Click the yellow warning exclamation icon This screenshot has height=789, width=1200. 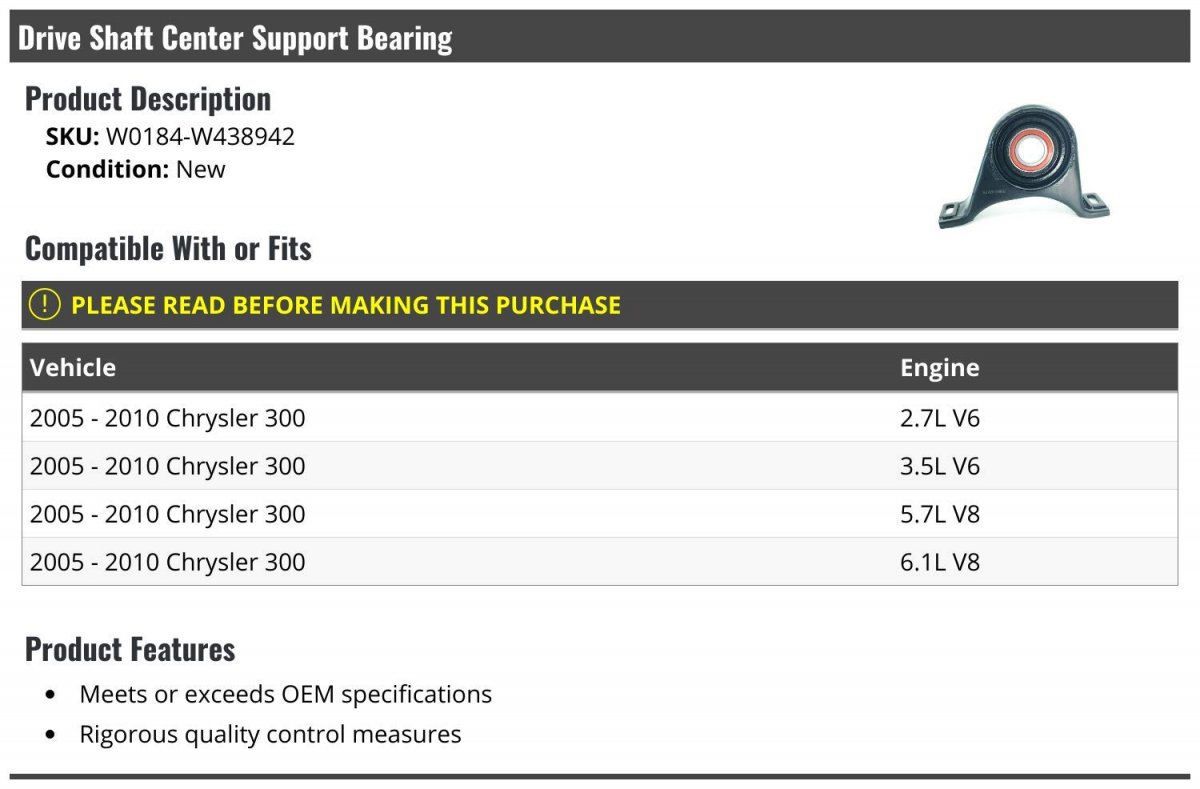(x=44, y=305)
